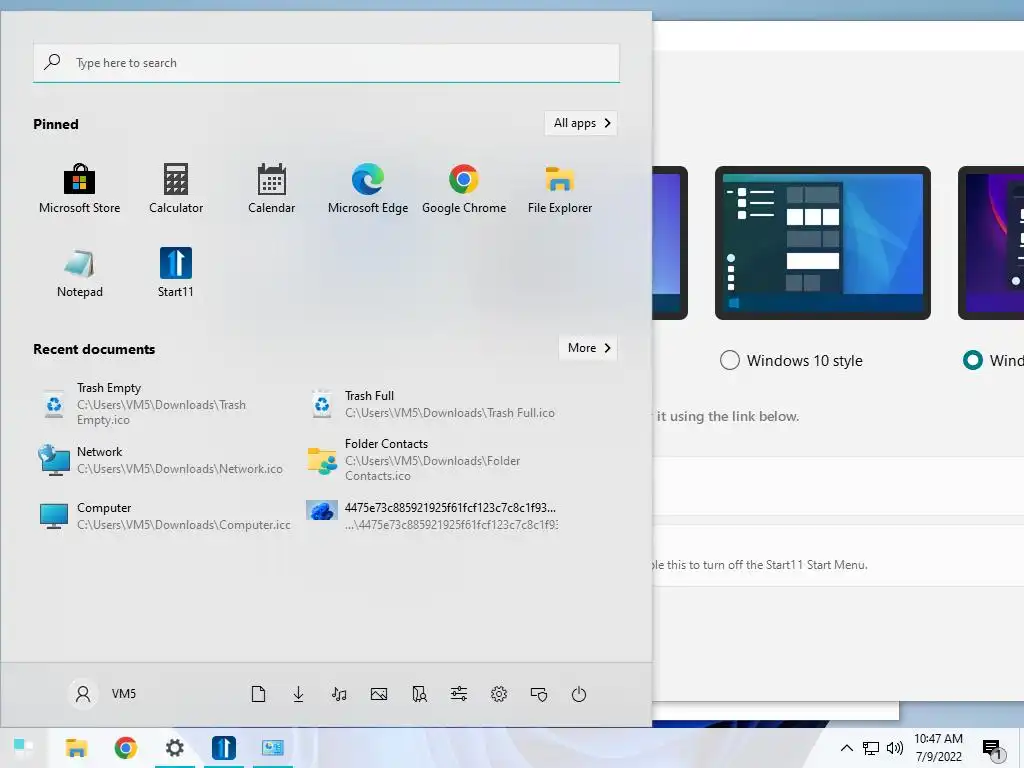The width and height of the screenshot is (1024, 768).
Task: Launch the pinned Calculator app
Action: 176,189
